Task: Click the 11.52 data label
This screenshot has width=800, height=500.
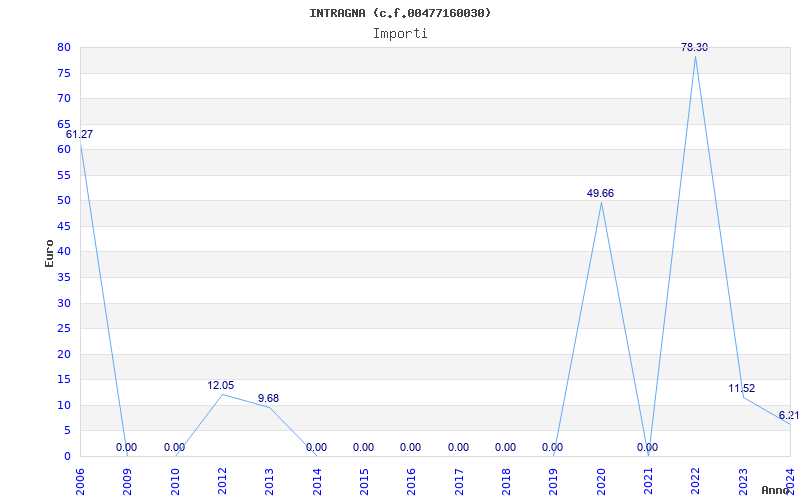Action: (x=741, y=389)
